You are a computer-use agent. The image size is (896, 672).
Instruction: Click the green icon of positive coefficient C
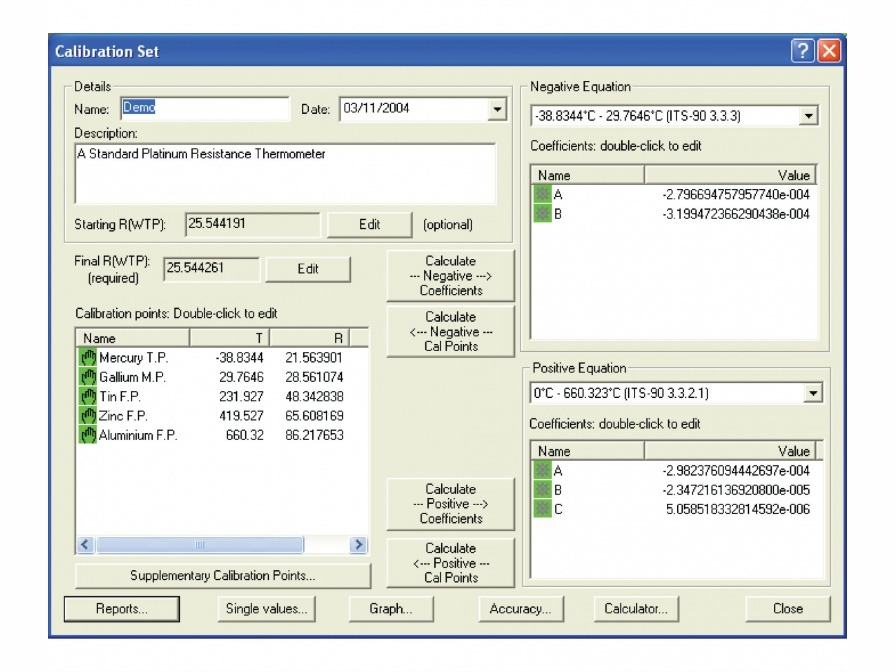pyautogui.click(x=542, y=509)
